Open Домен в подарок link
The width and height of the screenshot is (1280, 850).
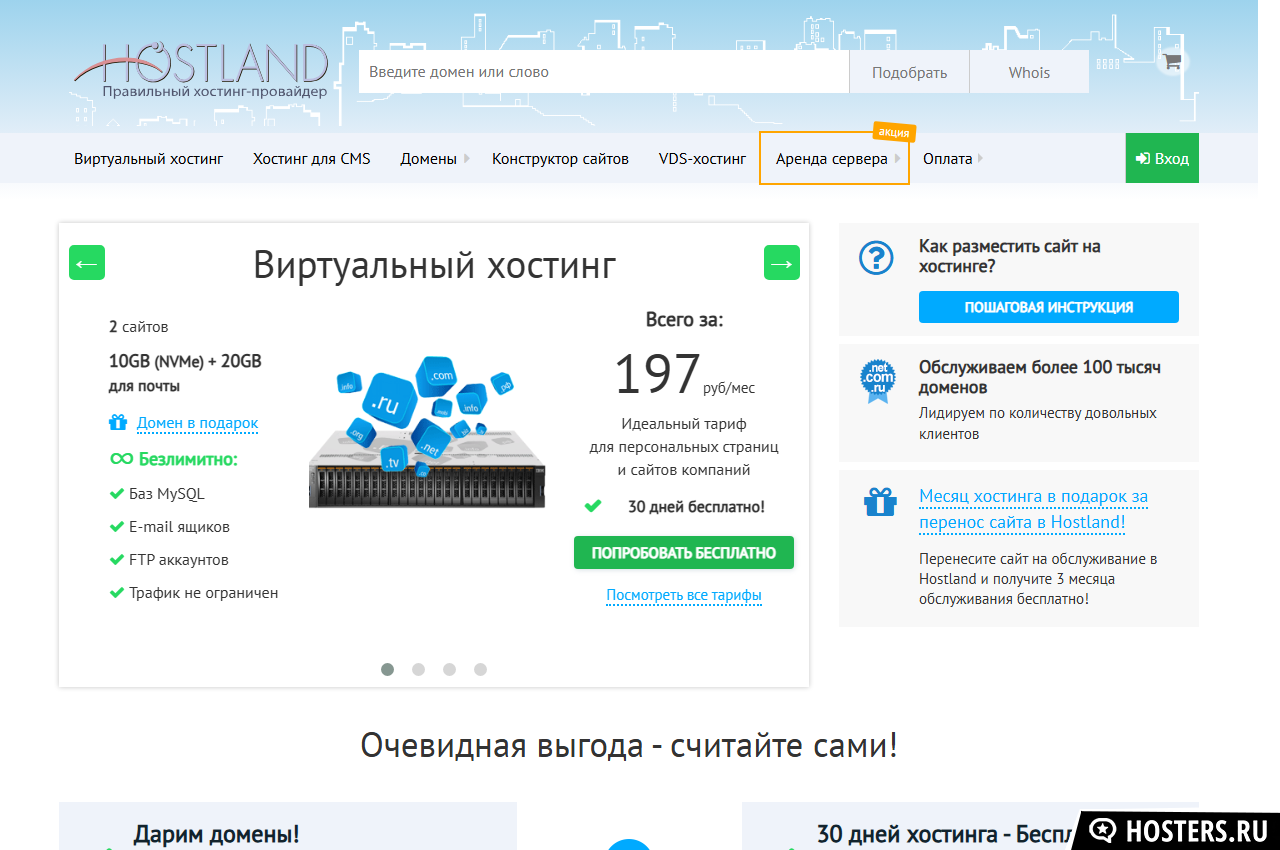coord(197,423)
